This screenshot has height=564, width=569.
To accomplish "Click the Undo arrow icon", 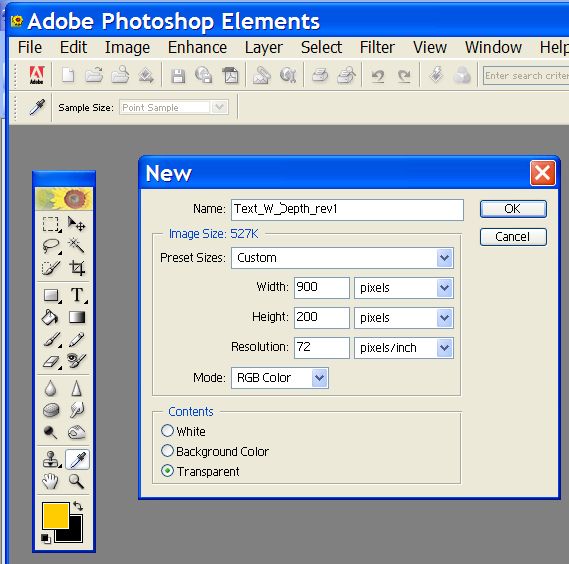I will pos(378,76).
